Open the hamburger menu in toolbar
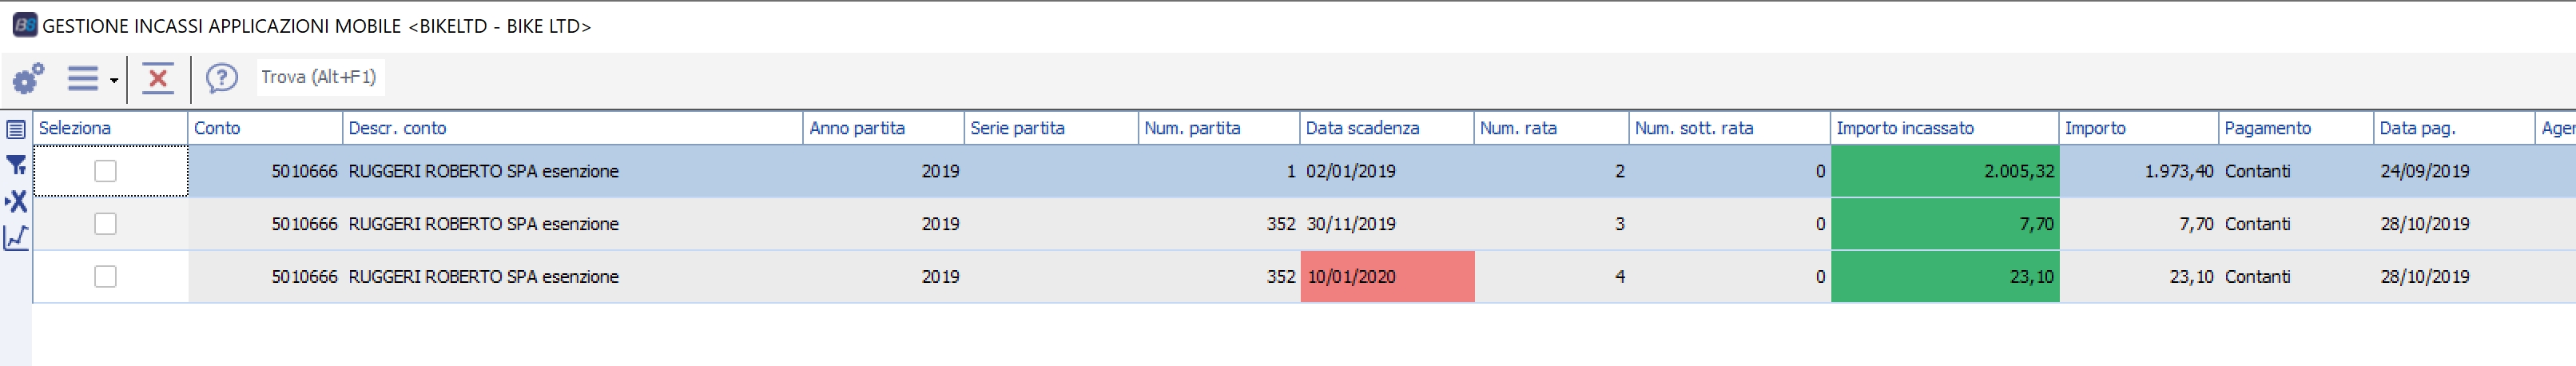 pyautogui.click(x=82, y=78)
